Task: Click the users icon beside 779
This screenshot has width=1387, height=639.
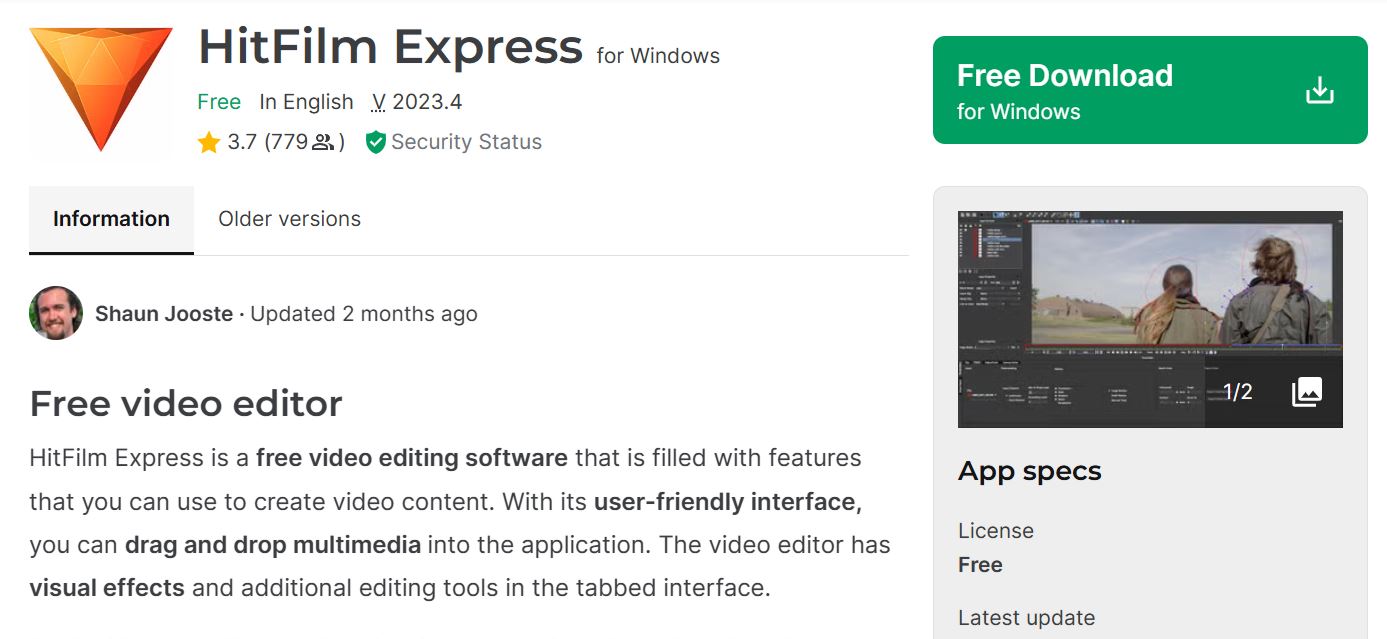Action: (x=323, y=143)
